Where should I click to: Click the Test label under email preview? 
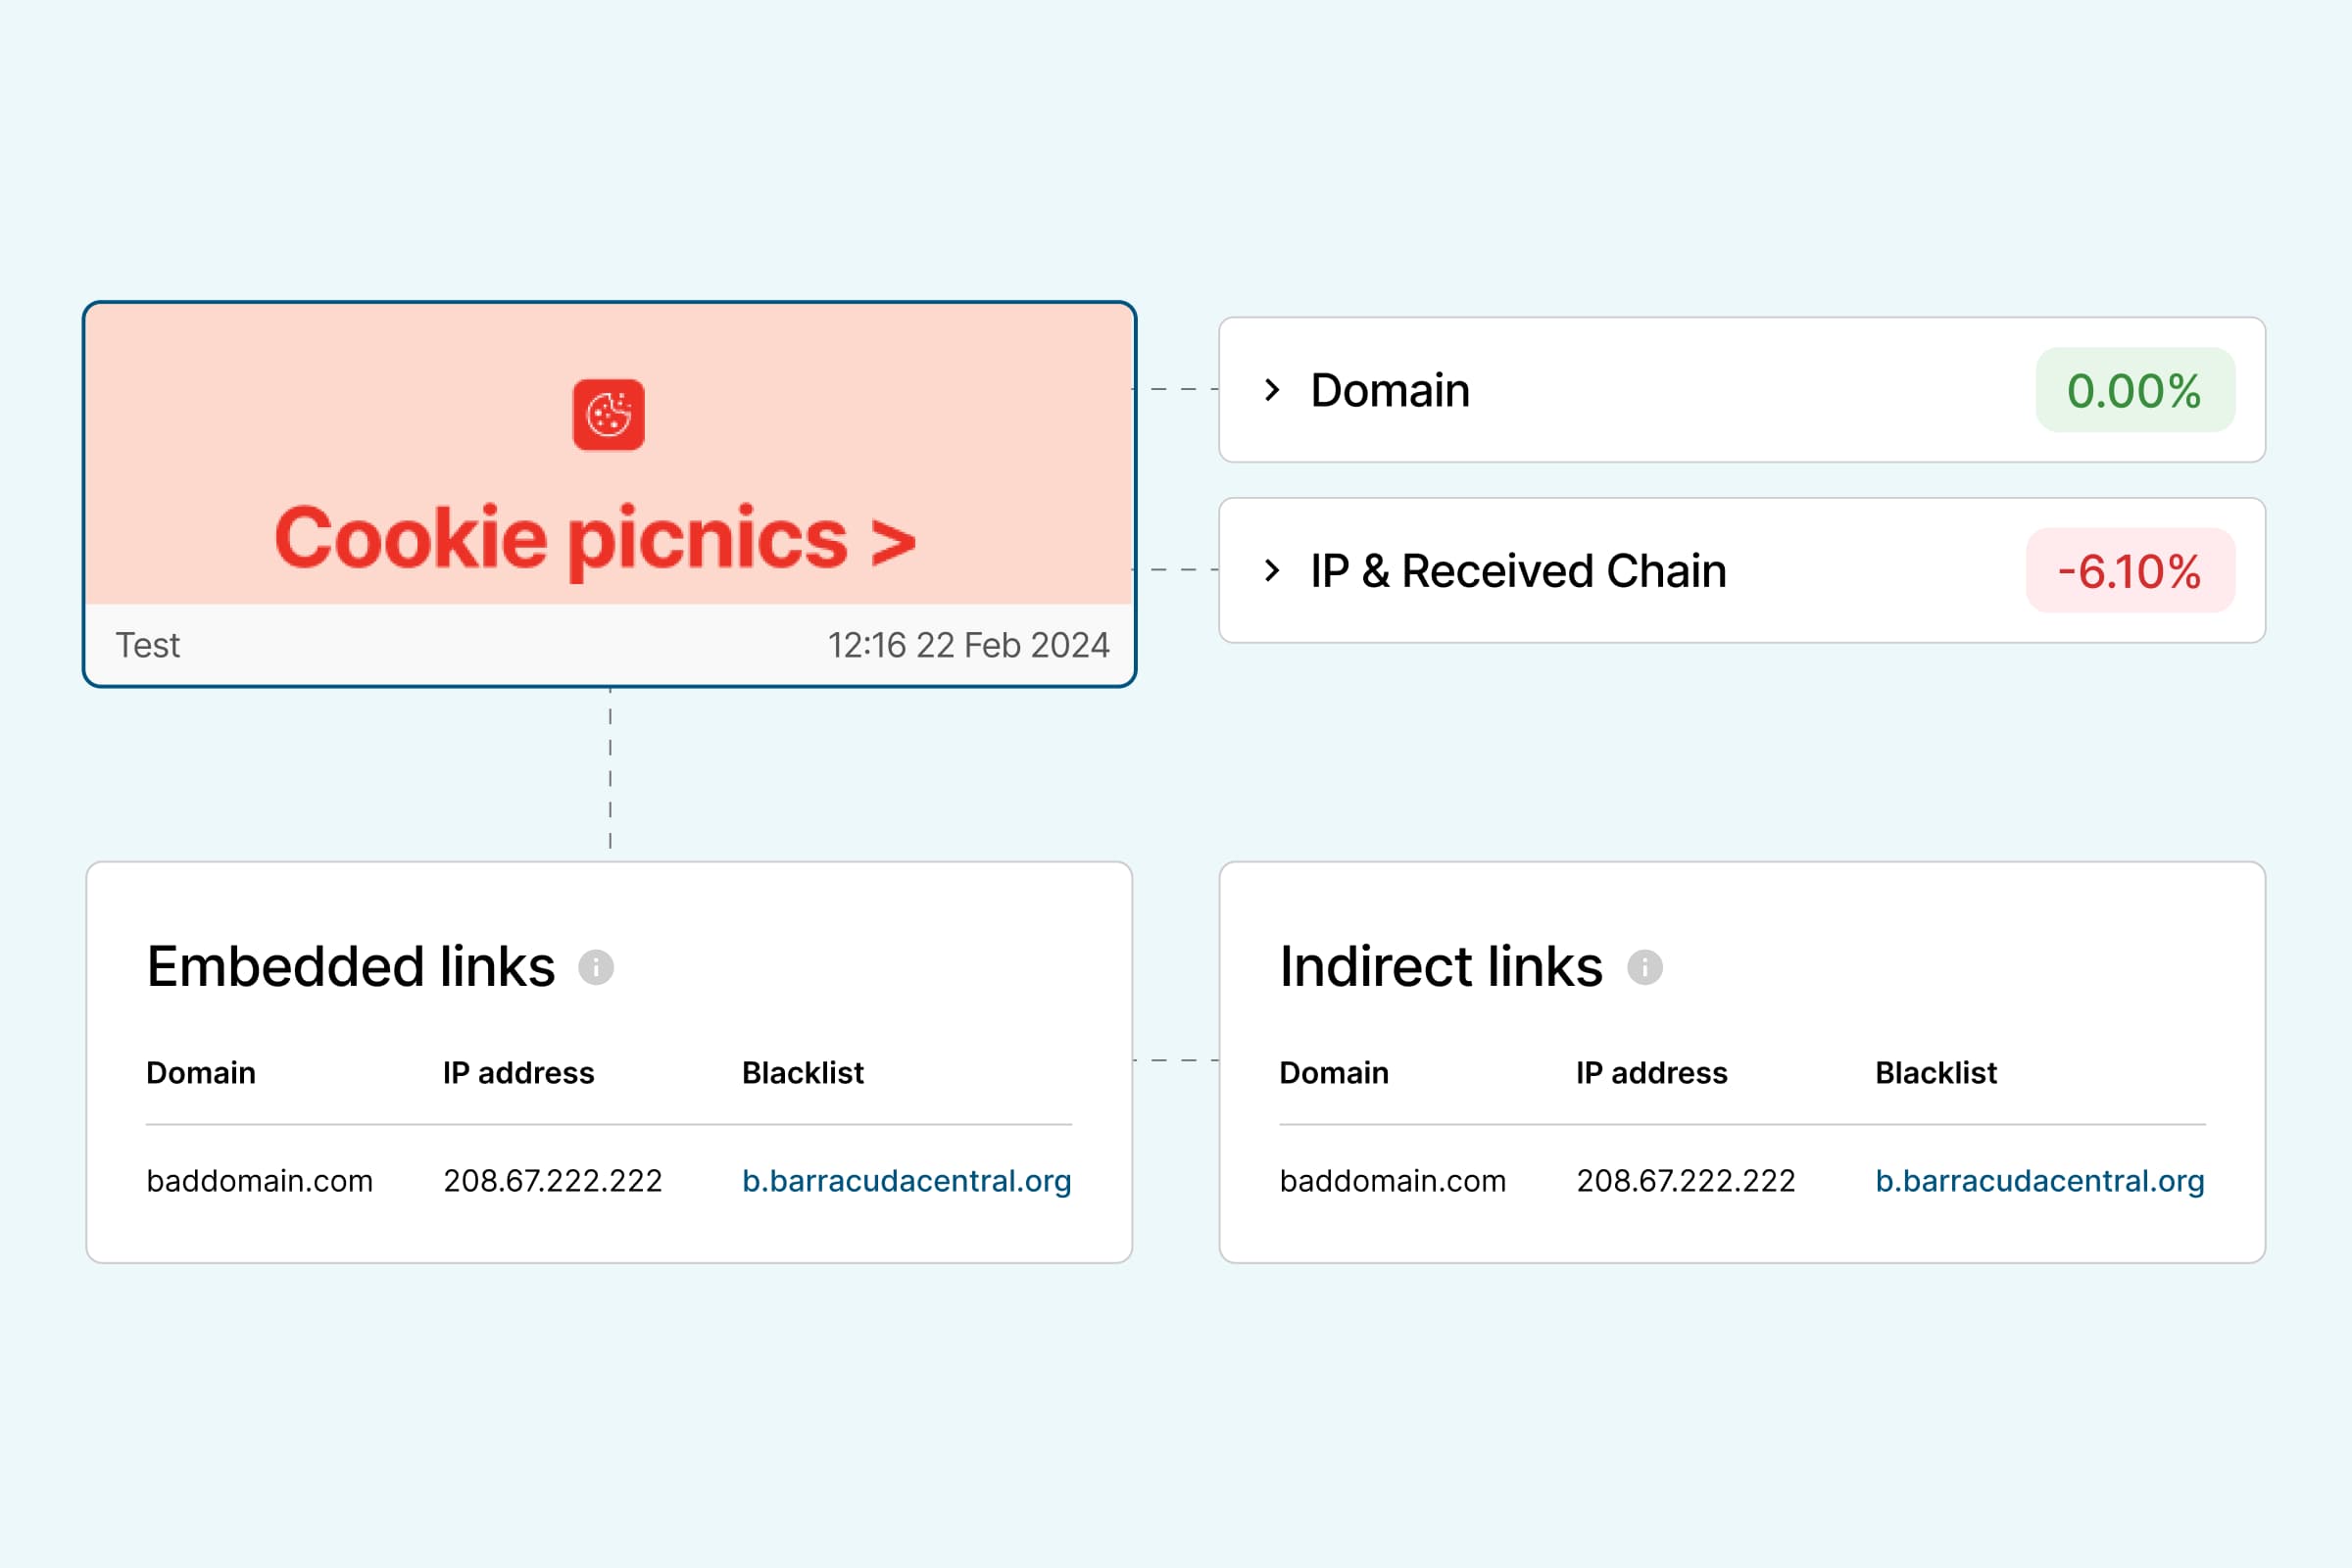148,646
